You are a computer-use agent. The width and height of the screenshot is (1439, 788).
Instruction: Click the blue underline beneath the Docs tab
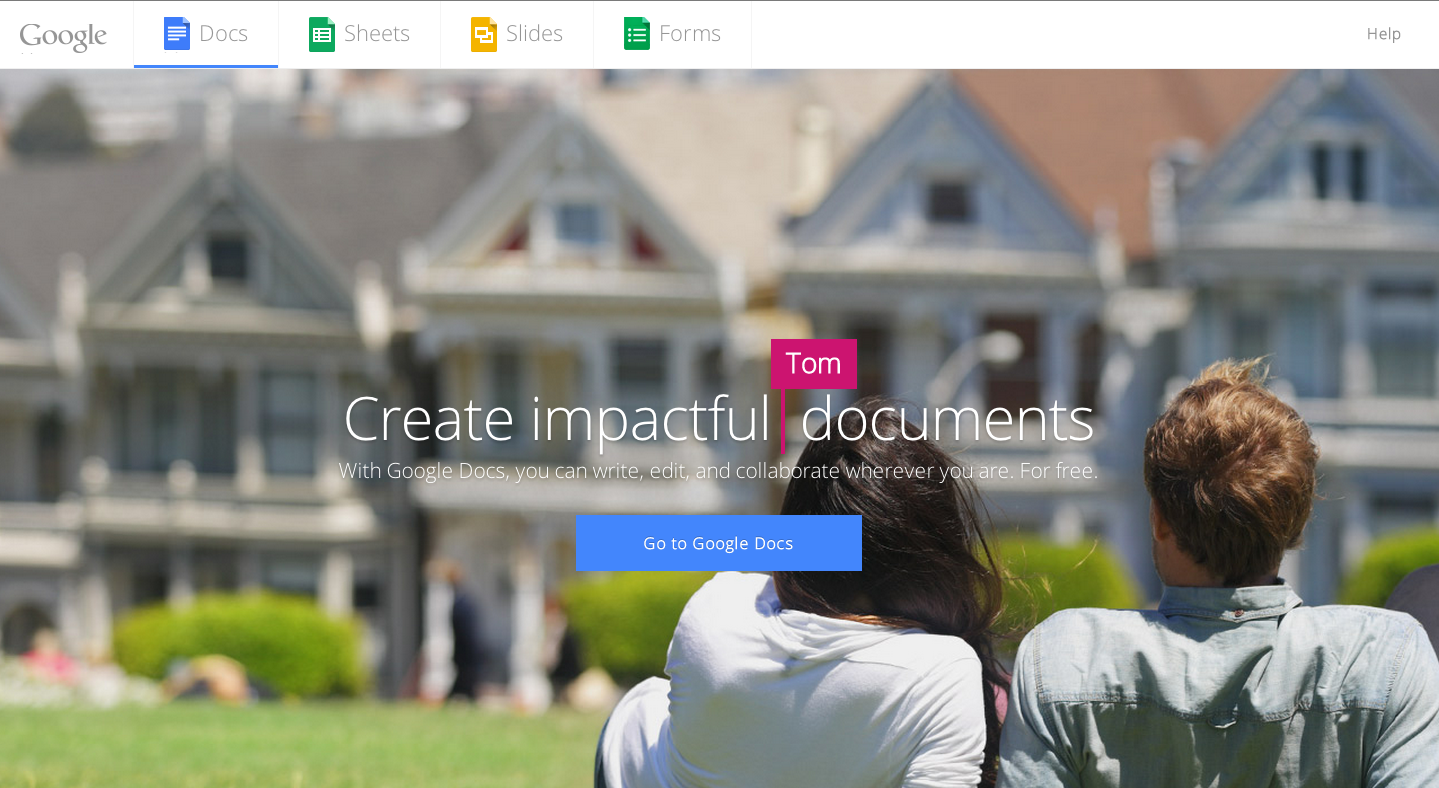coord(205,66)
